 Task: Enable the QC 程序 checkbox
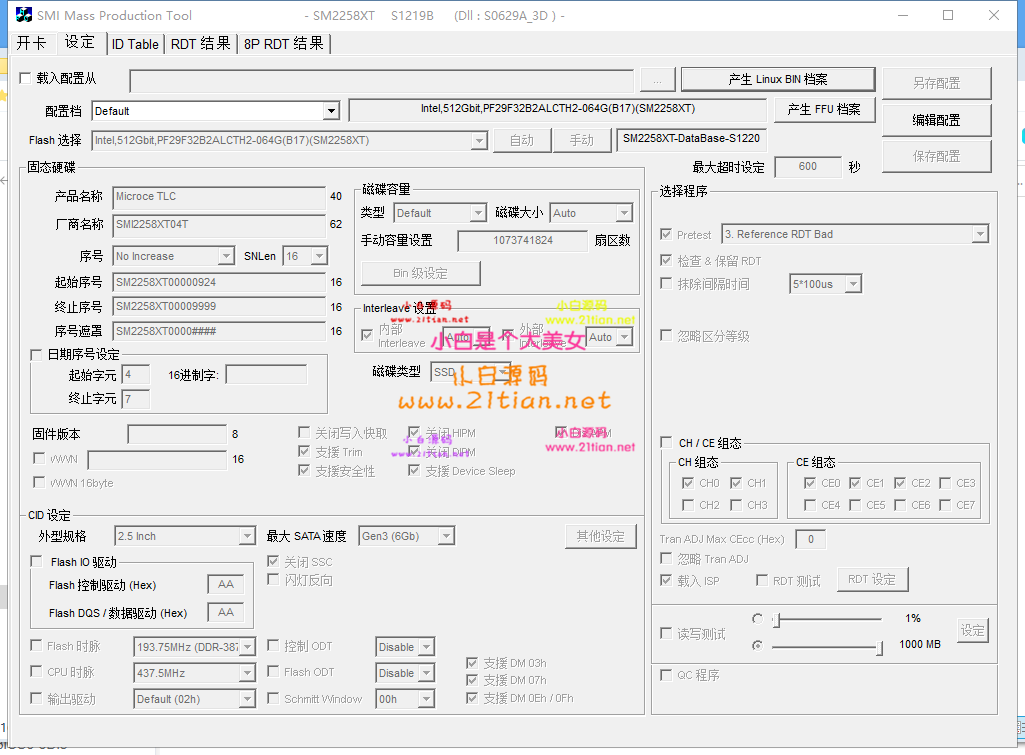pyautogui.click(x=666, y=675)
